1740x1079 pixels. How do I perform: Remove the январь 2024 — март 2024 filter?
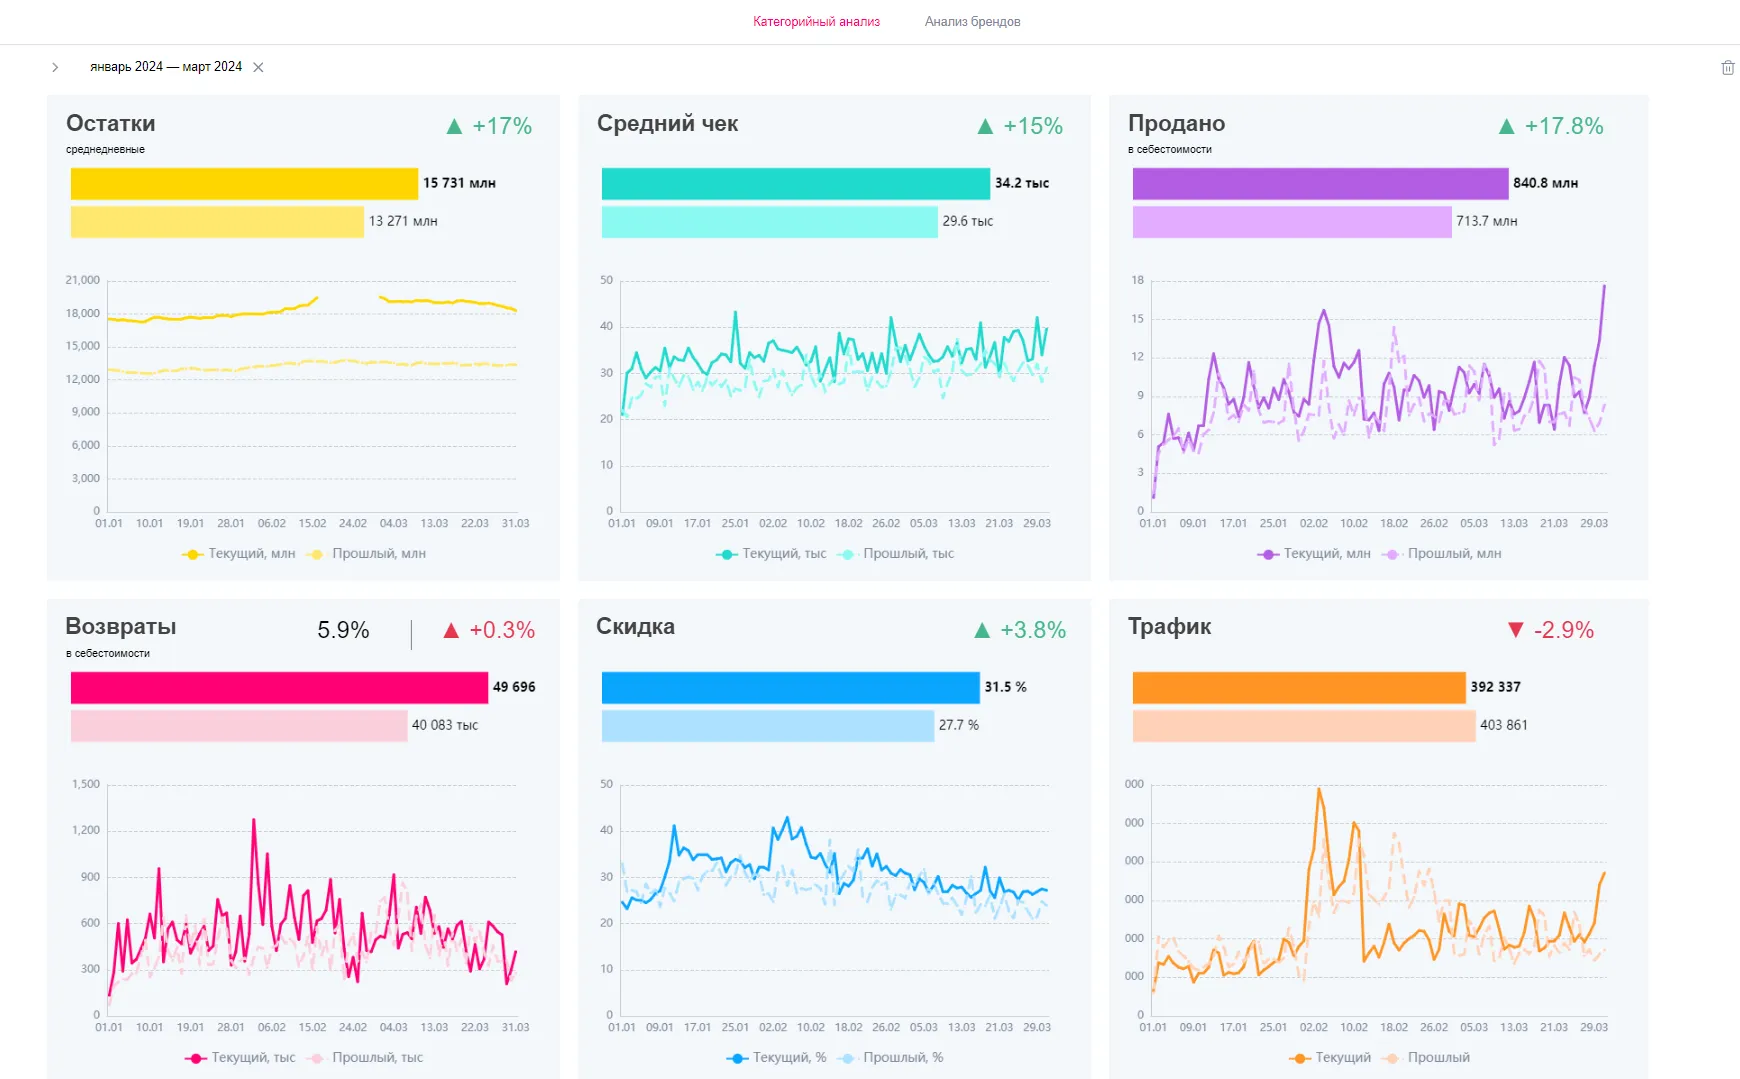(x=258, y=68)
